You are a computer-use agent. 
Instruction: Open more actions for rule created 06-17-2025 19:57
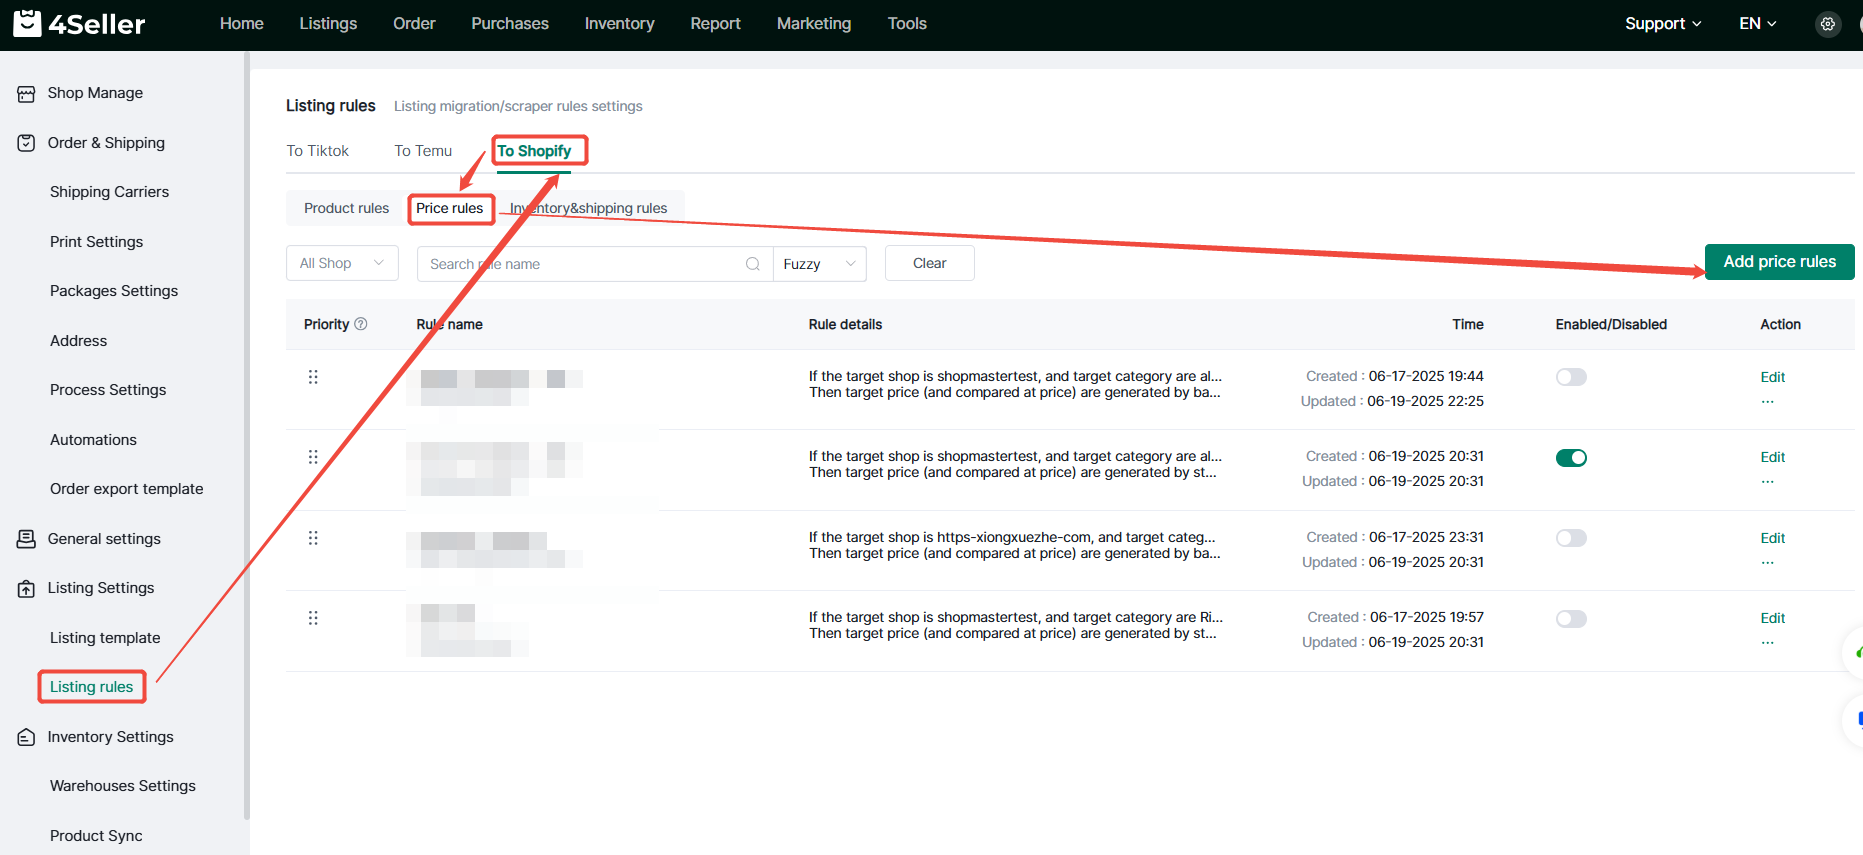coord(1768,643)
